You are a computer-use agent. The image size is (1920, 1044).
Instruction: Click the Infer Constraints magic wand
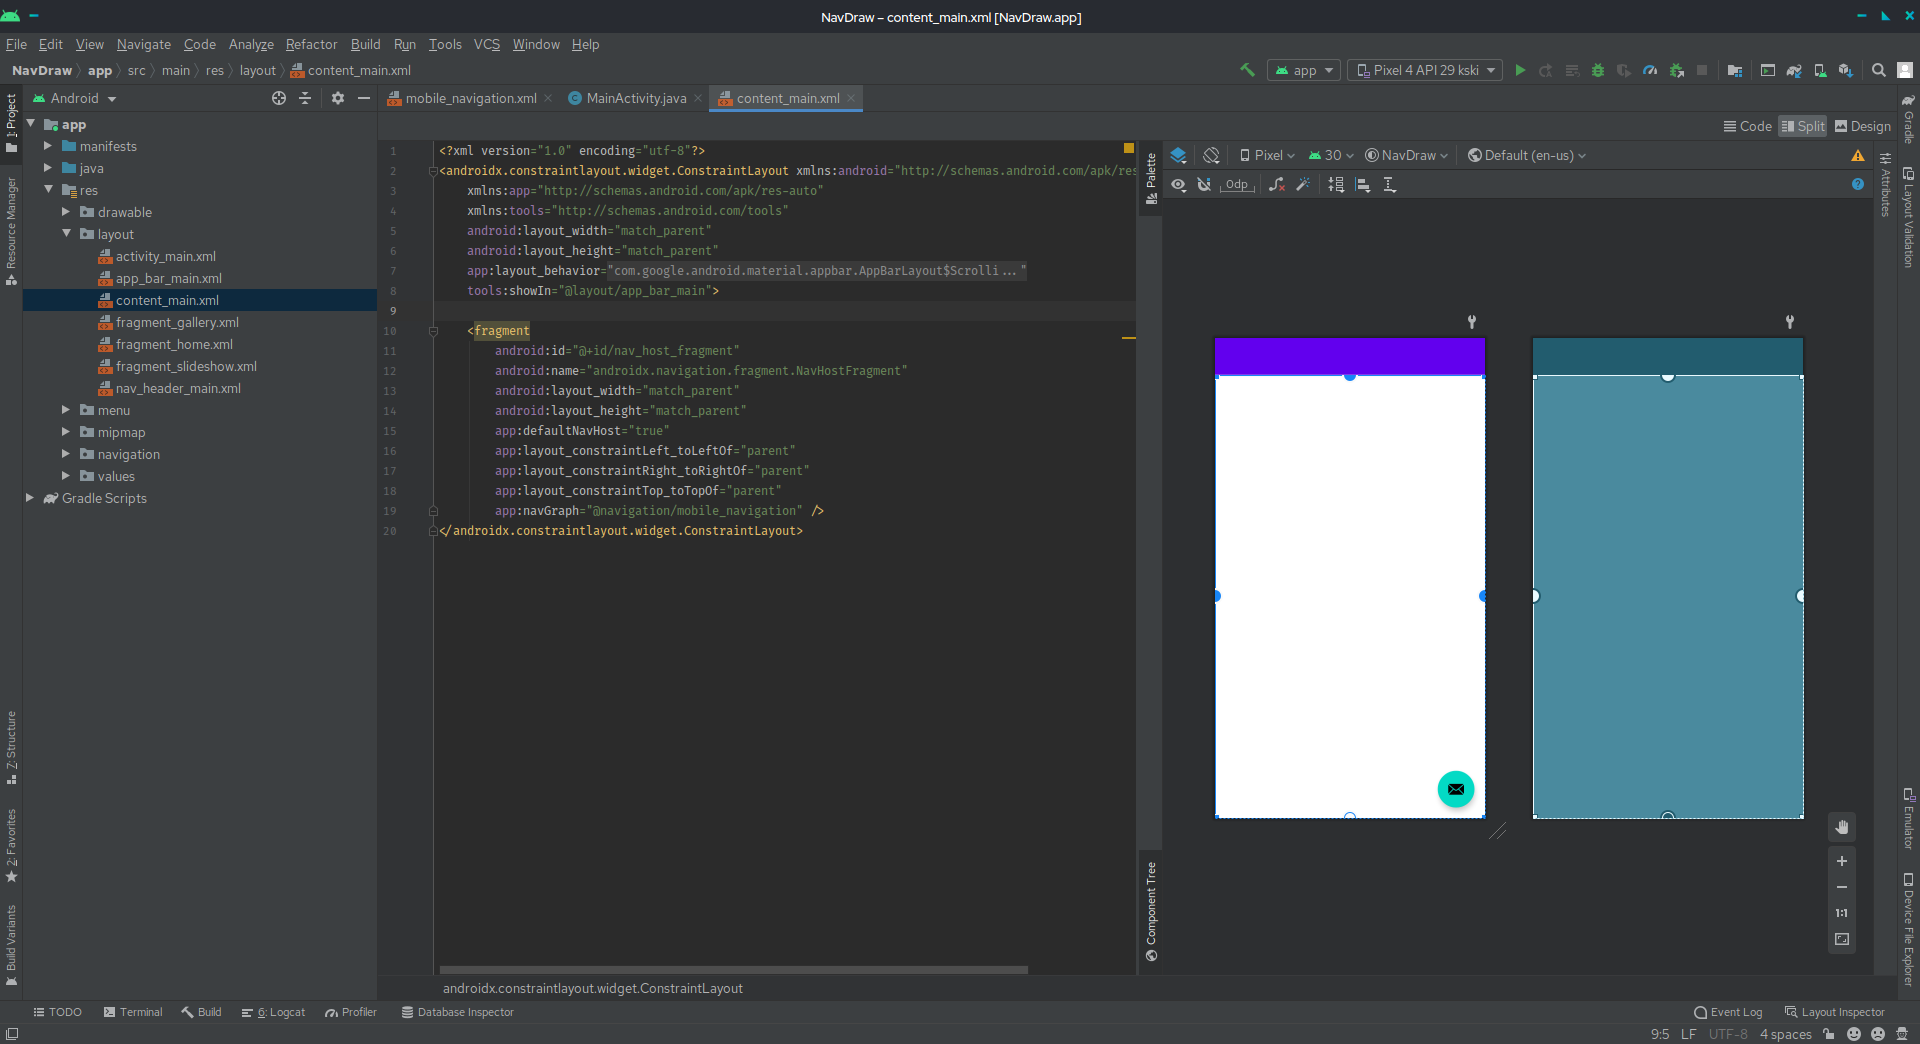click(1303, 185)
